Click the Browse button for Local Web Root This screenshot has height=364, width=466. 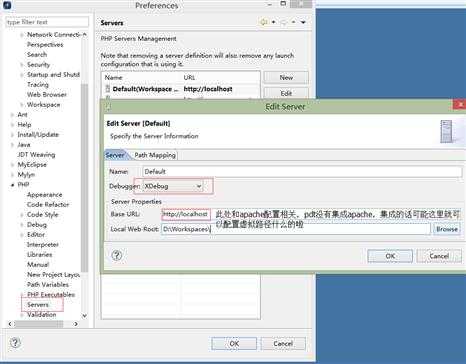[447, 229]
